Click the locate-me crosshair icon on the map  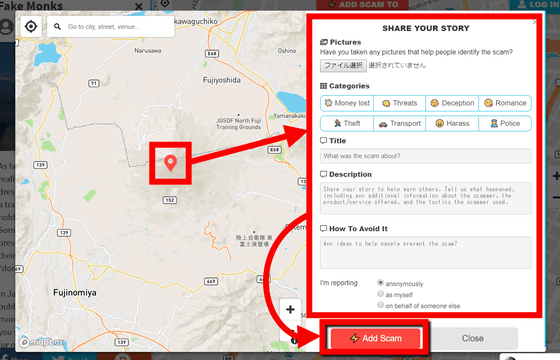31,26
